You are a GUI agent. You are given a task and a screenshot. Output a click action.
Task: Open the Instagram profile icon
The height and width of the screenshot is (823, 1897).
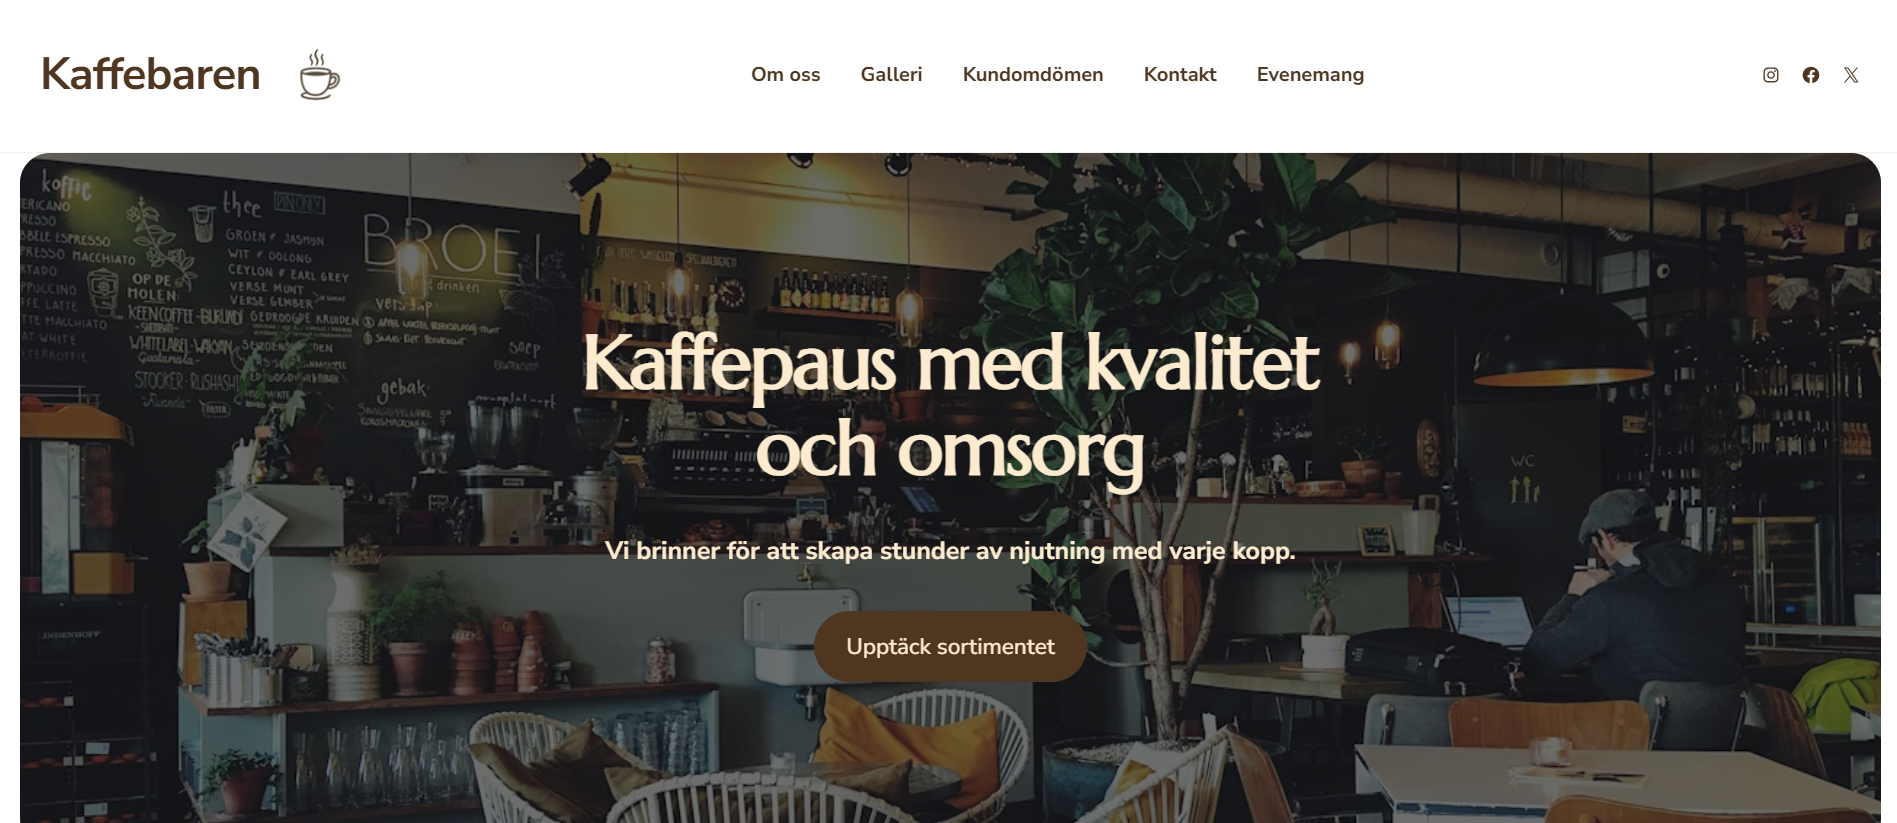(x=1770, y=75)
